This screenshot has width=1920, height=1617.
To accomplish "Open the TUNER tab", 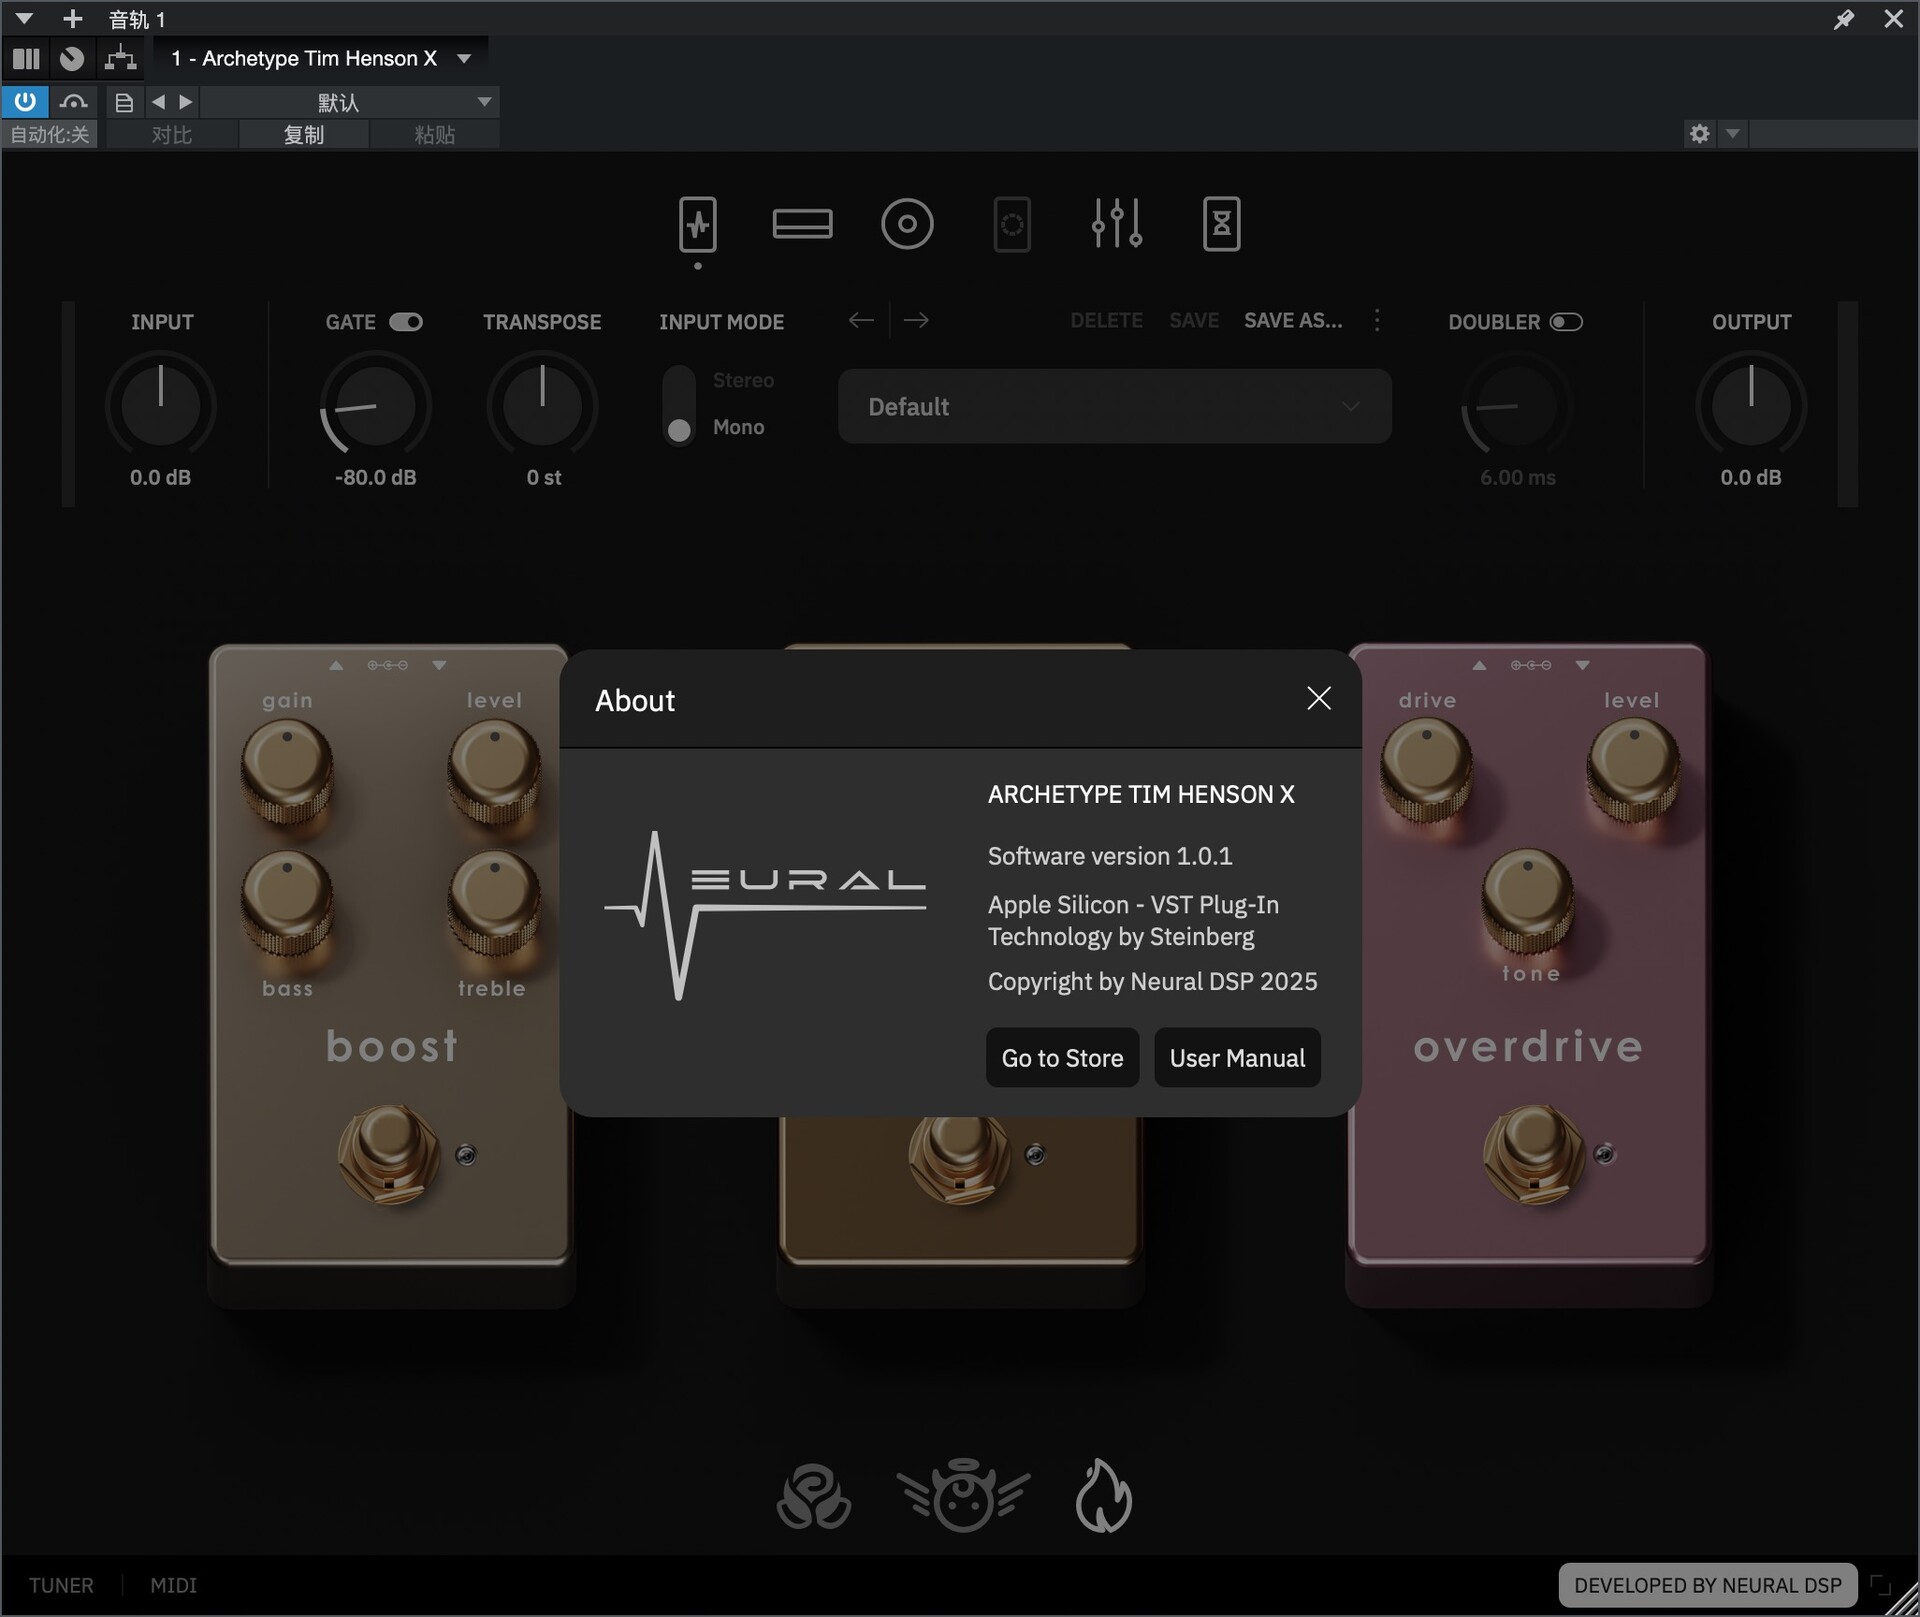I will [61, 1585].
